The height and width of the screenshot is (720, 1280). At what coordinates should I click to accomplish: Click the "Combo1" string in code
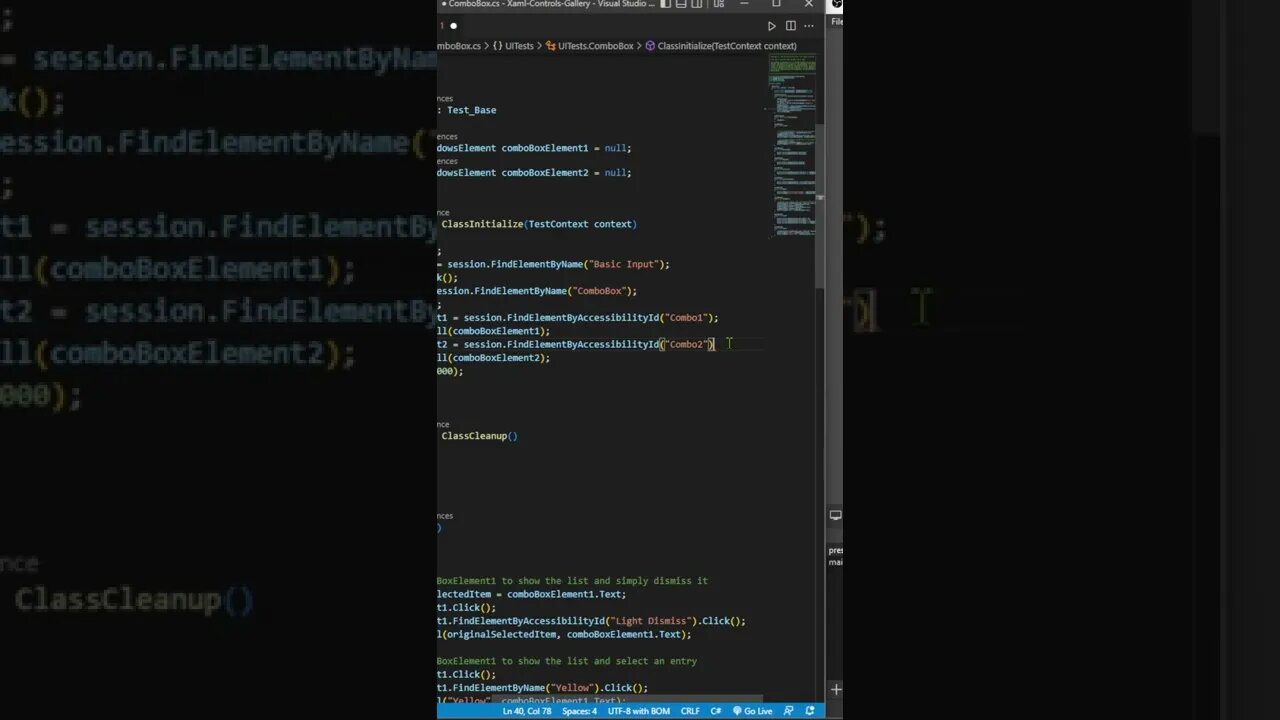[x=687, y=318]
